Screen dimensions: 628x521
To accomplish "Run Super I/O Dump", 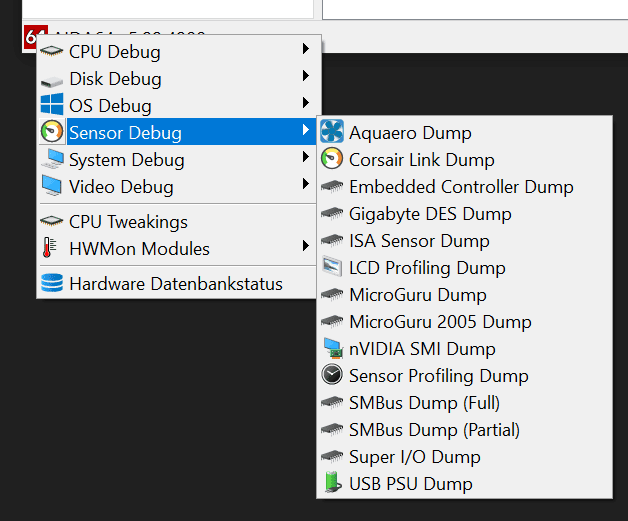I will click(465, 457).
